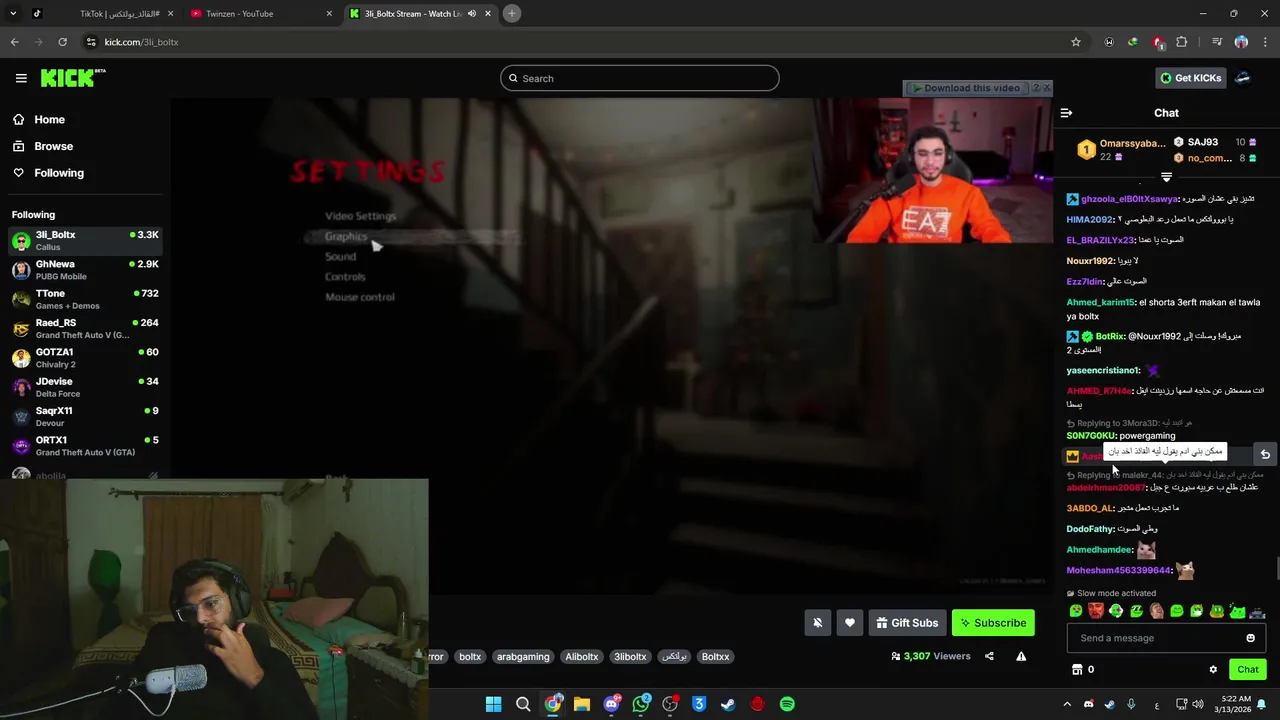The width and height of the screenshot is (1280, 720).
Task: Open Raed_RS channel in Following list
Action: (x=85, y=328)
